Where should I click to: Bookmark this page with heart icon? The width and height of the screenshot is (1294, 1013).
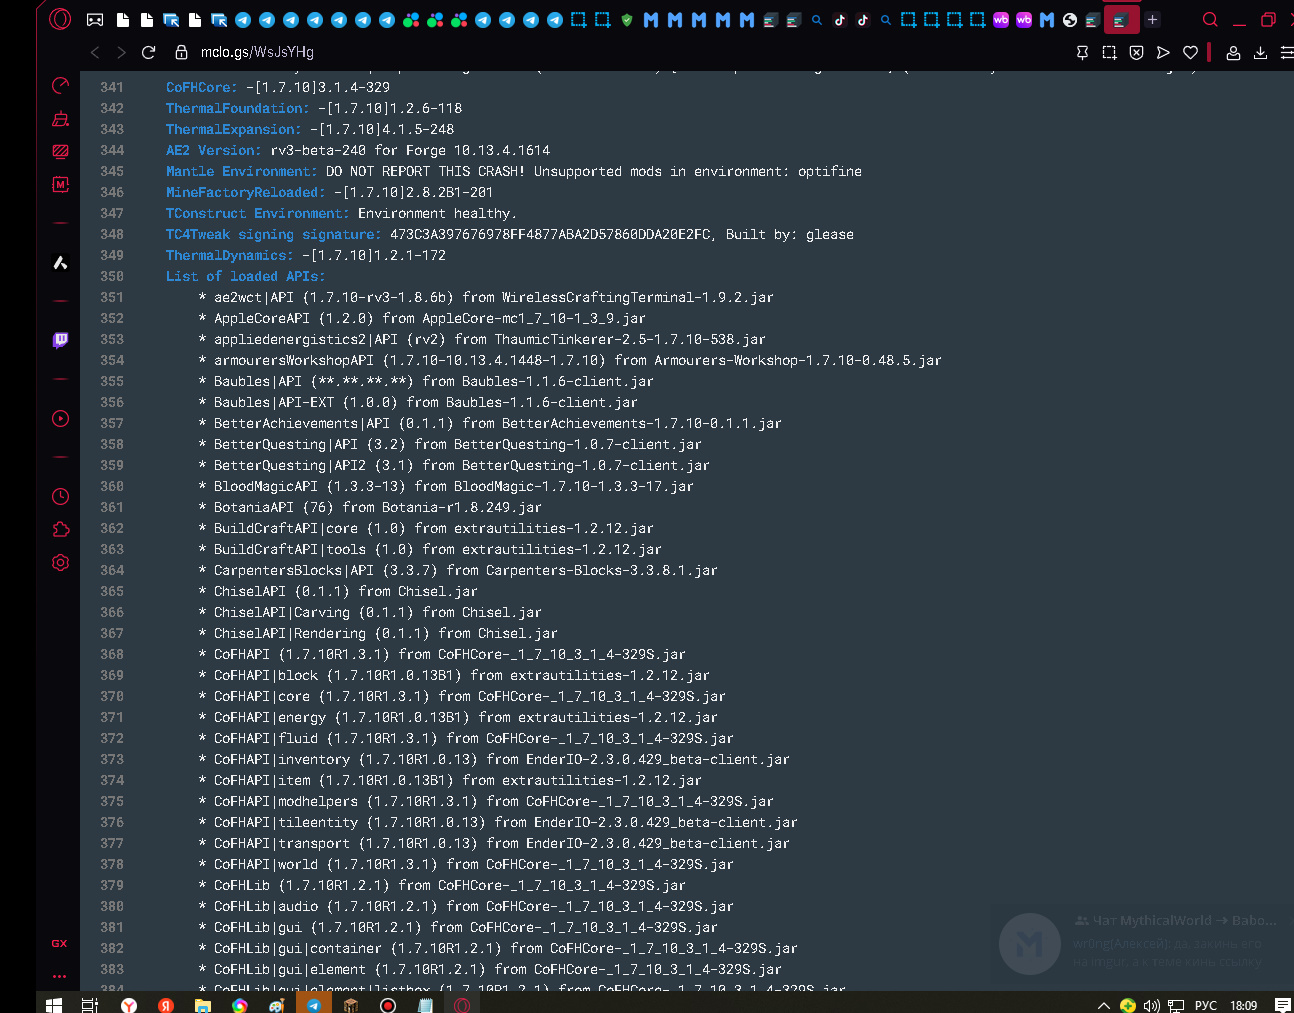[1190, 52]
